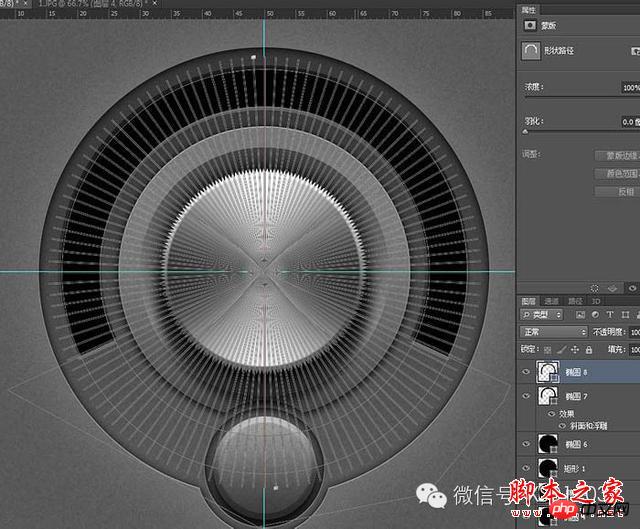Click the top path anchor point on canvas

pos(253,57)
